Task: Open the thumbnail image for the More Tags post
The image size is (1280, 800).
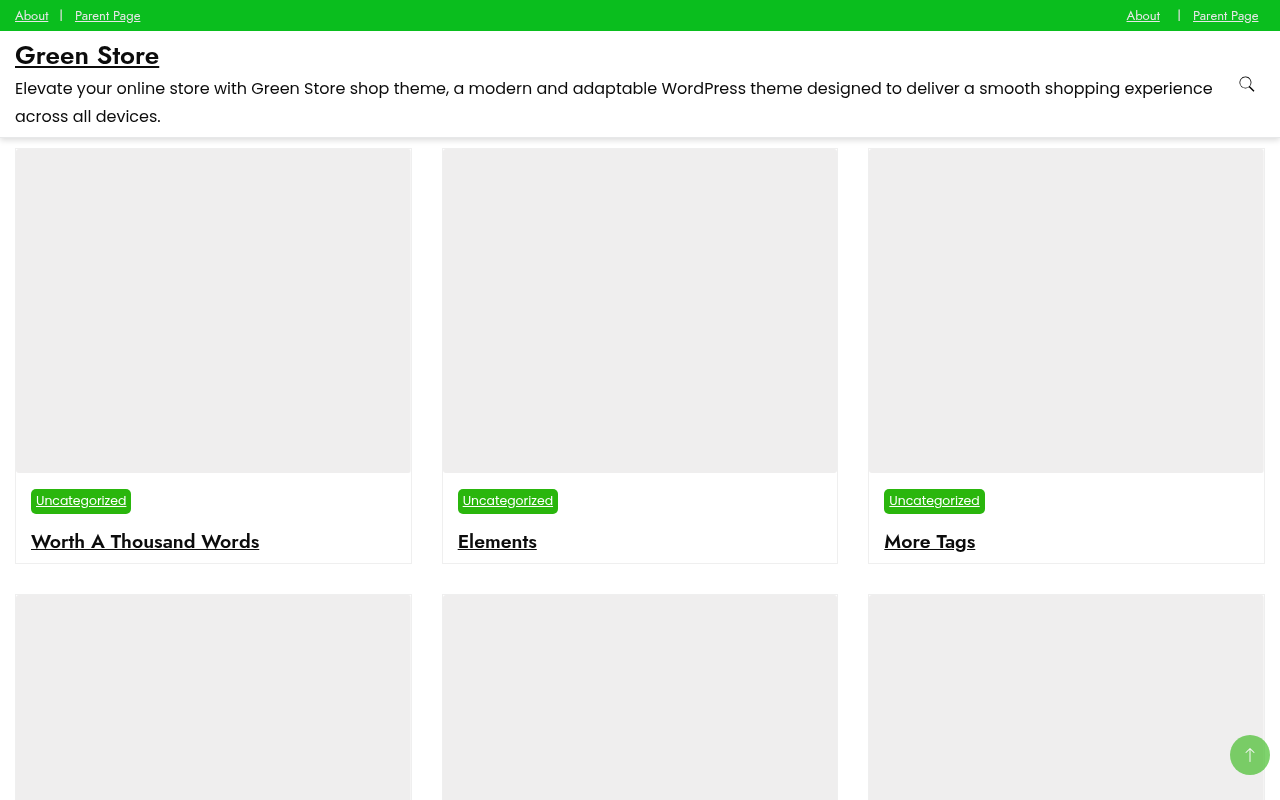Action: click(x=1066, y=311)
